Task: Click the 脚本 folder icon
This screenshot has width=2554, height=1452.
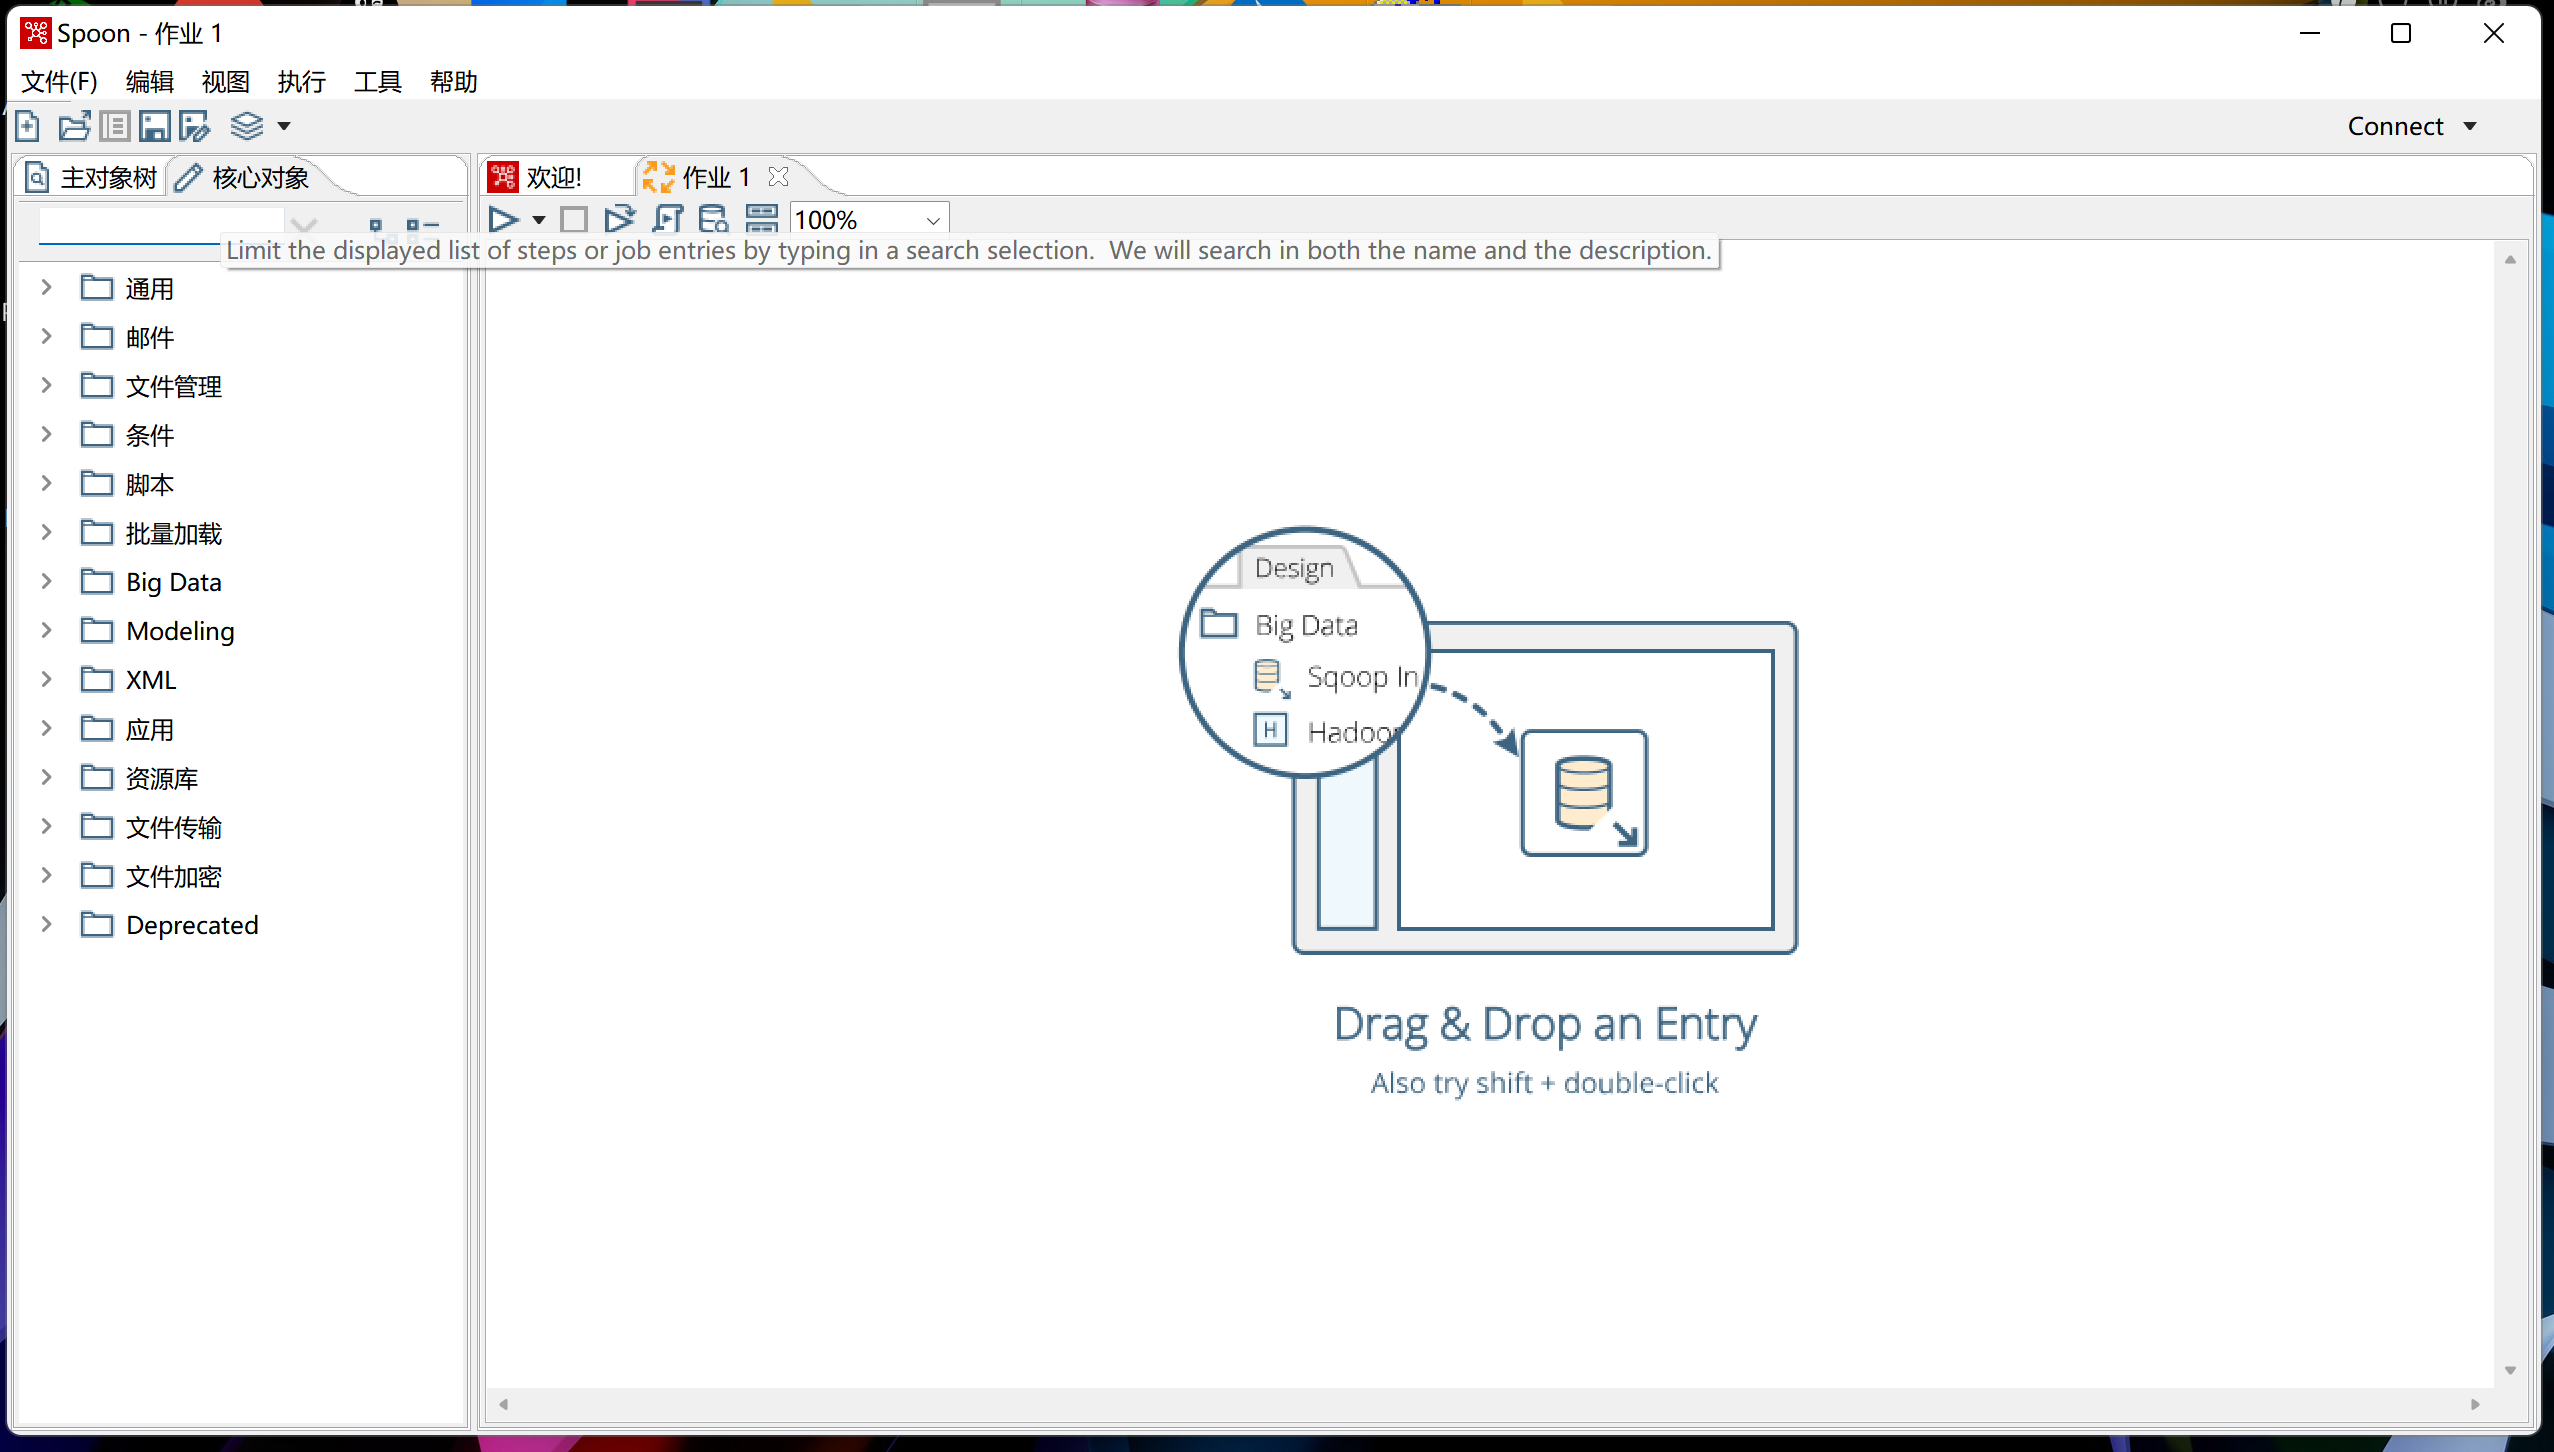Action: [97, 484]
